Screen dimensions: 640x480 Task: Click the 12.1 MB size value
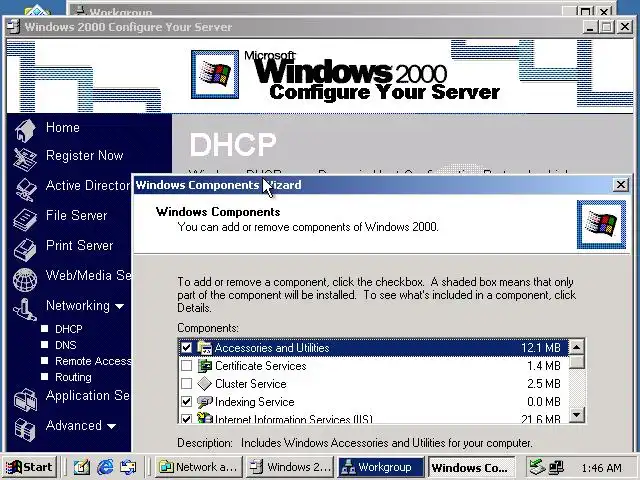pos(540,348)
